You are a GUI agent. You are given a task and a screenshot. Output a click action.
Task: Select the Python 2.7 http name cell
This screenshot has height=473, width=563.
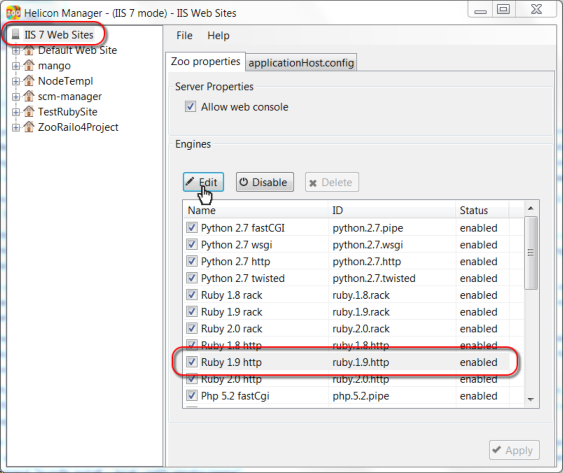[236, 261]
